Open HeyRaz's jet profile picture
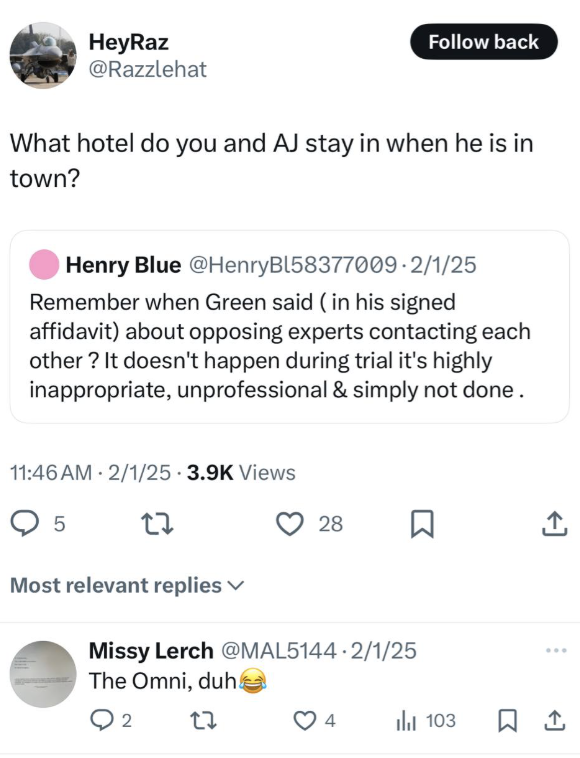Image resolution: width=580 pixels, height=758 pixels. pos(43,55)
